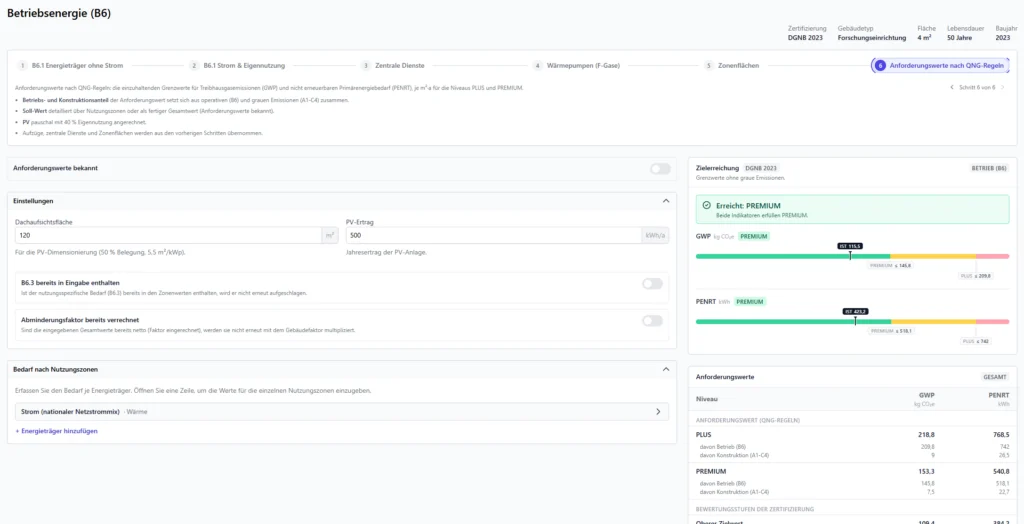Click the PLUS ≤ 209,8 threshold label

(x=977, y=276)
